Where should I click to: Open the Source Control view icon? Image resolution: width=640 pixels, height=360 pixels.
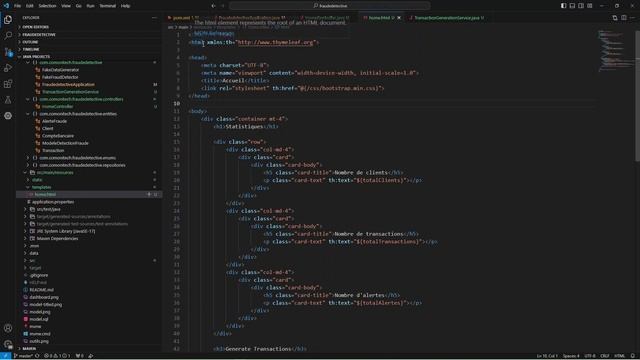(8, 52)
